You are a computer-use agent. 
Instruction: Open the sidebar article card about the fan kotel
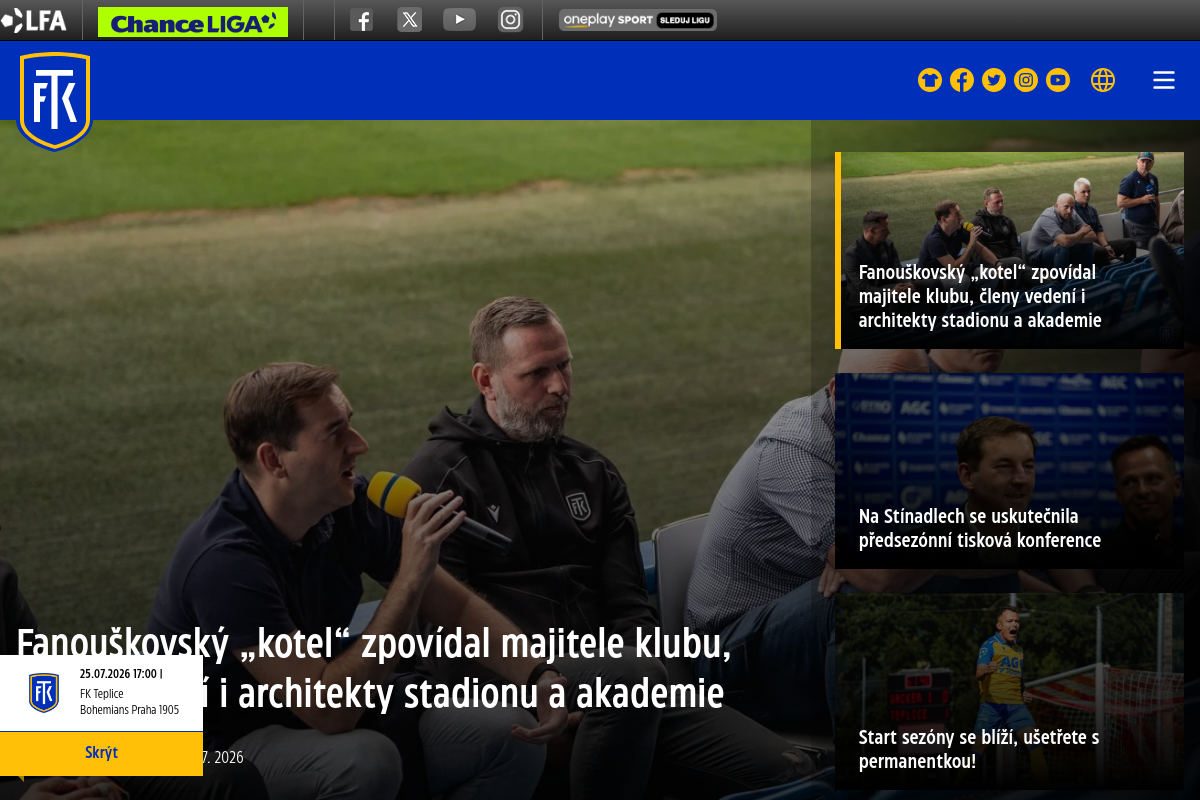pyautogui.click(x=1010, y=250)
